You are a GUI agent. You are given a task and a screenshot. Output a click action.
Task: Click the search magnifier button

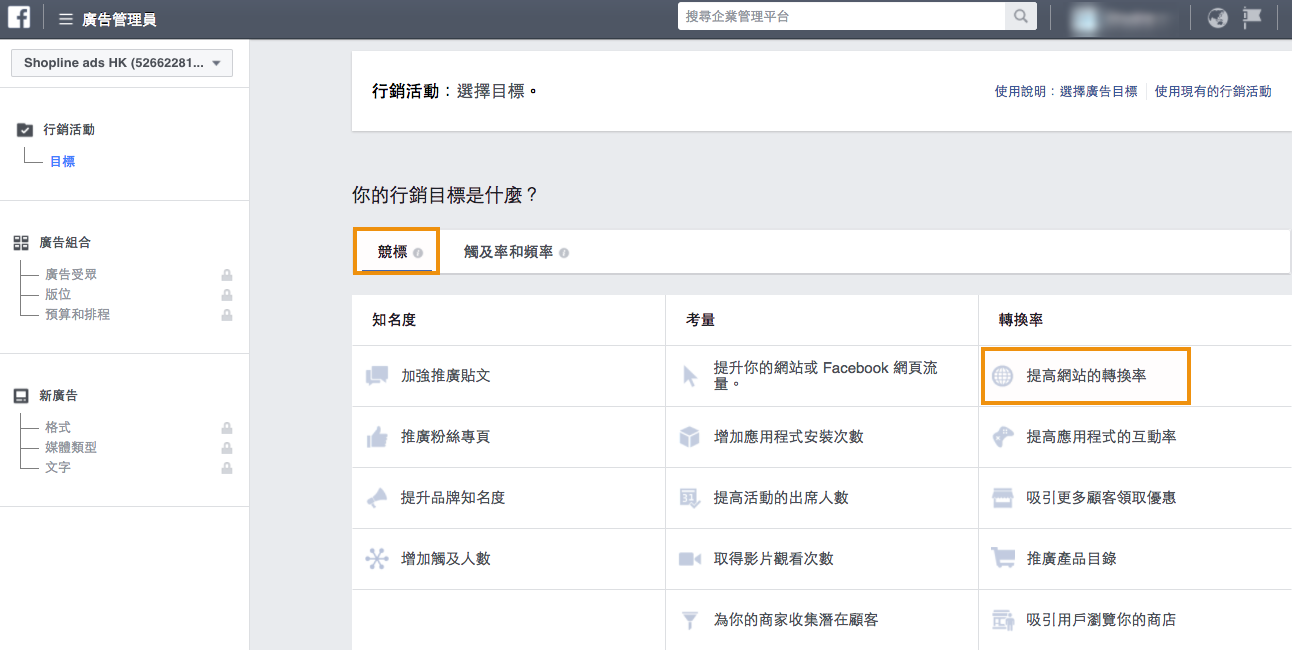point(1020,16)
